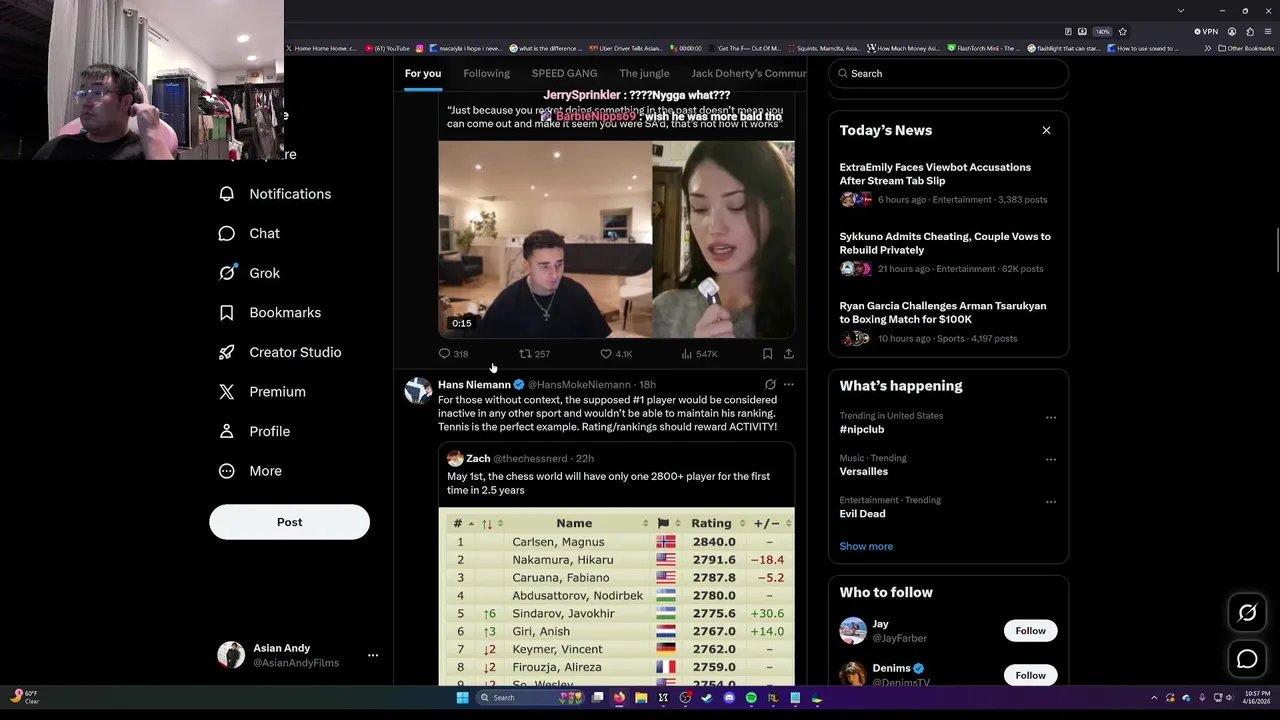This screenshot has width=1280, height=720.
Task: Play the 0:15 video in the post
Action: point(616,240)
